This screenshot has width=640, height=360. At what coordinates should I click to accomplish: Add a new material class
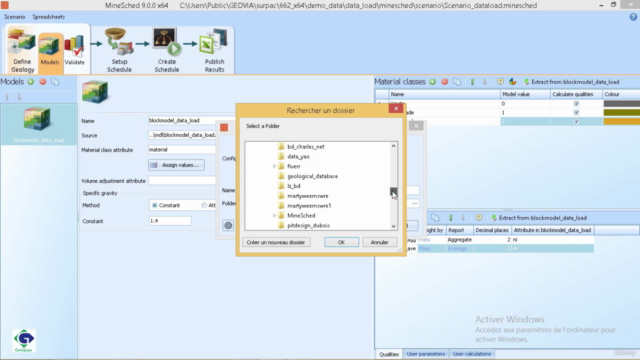433,82
